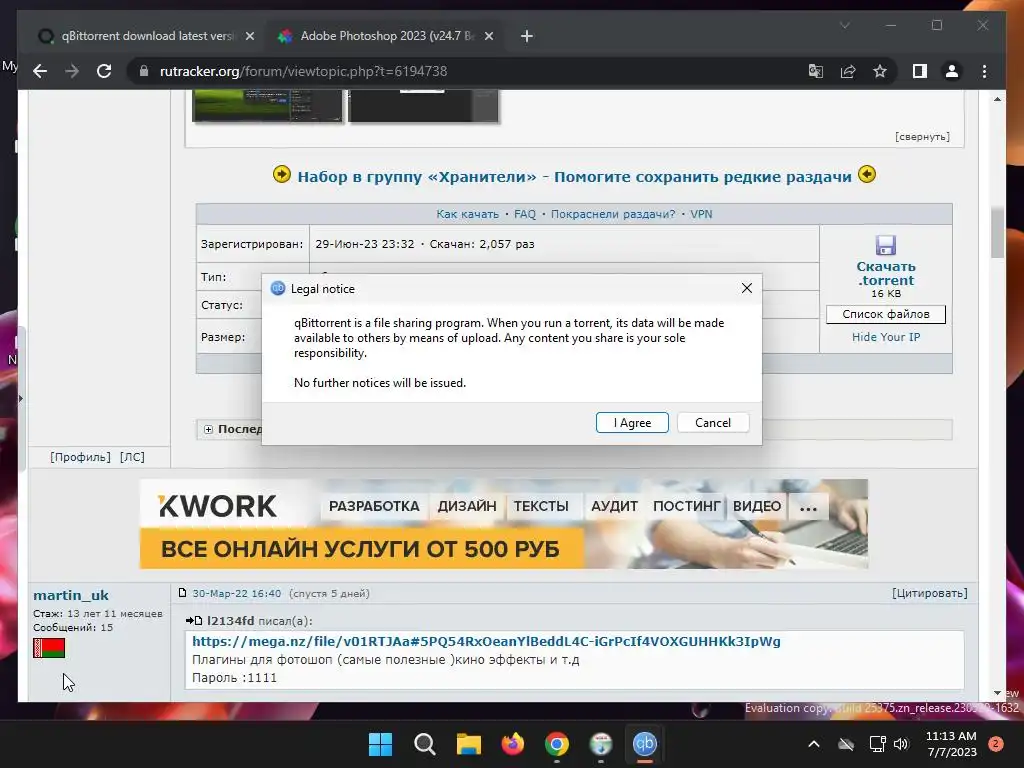Click the floppy disk download icon
This screenshot has width=1024, height=768.
pos(886,246)
